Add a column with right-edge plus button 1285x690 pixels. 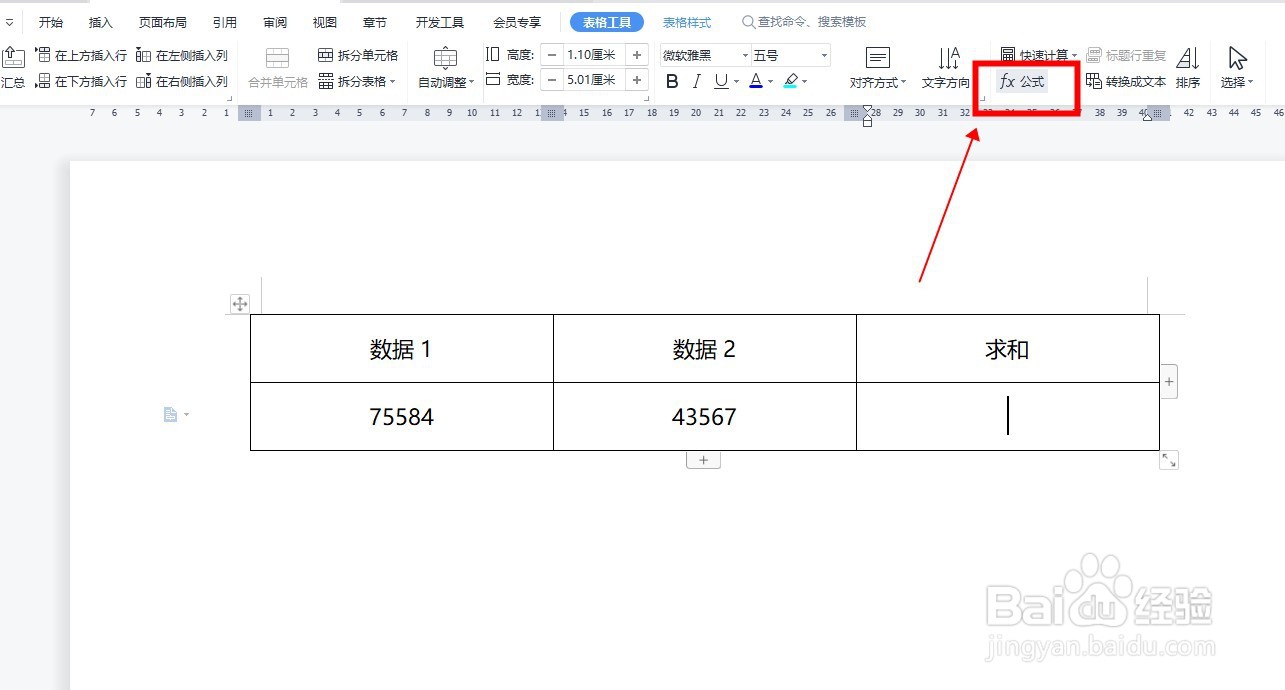tap(1169, 381)
